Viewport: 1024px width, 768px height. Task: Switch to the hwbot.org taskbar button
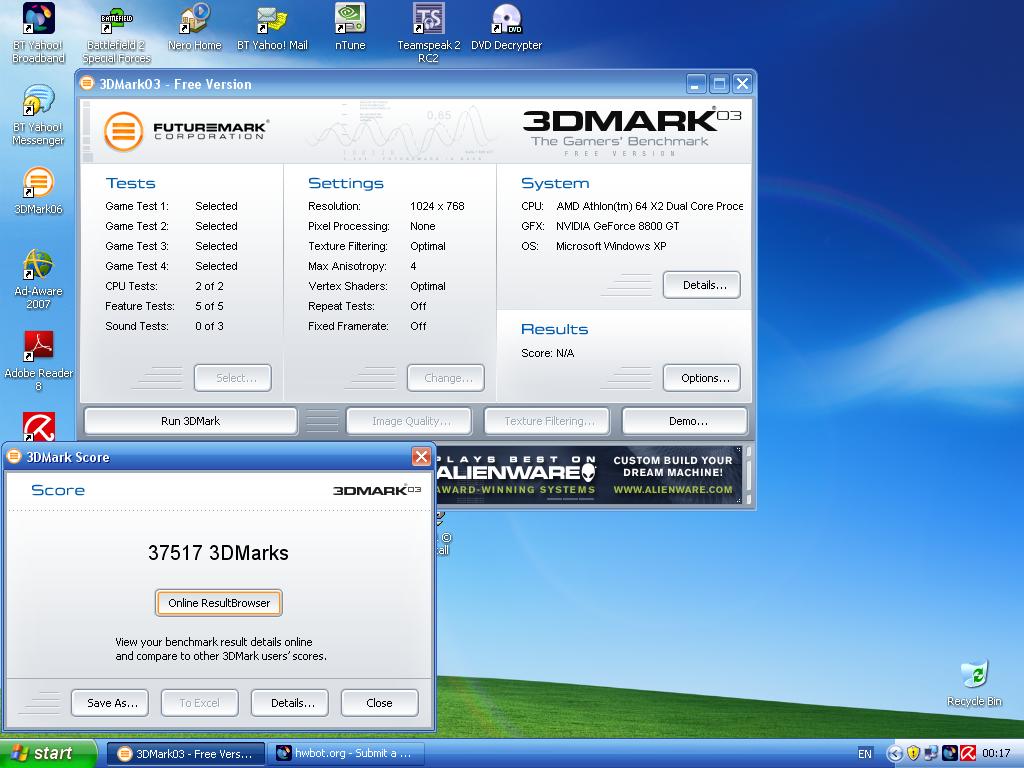click(x=347, y=754)
